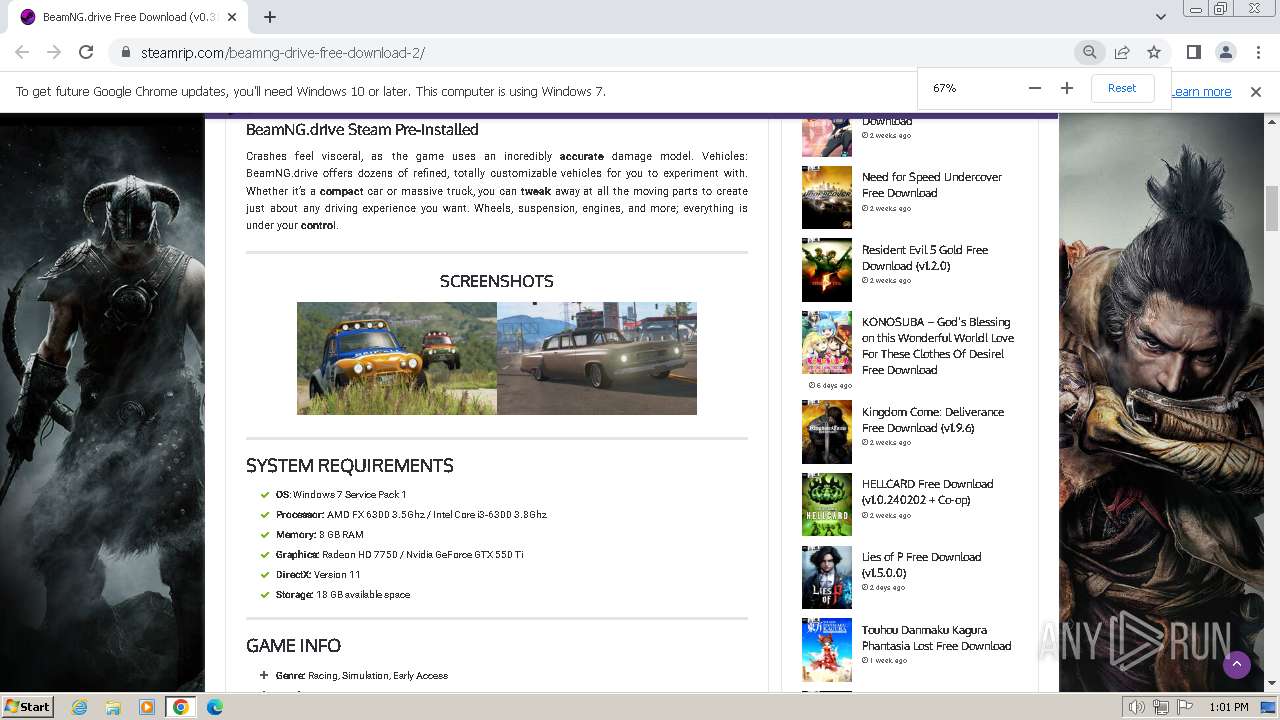The height and width of the screenshot is (720, 1280).
Task: Click the checkmark icon beside Memory requirement
Action: tap(265, 535)
